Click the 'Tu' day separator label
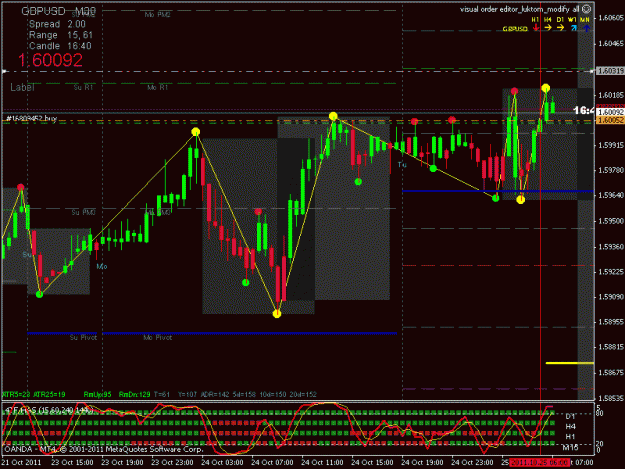The height and width of the screenshot is (469, 625). 402,165
